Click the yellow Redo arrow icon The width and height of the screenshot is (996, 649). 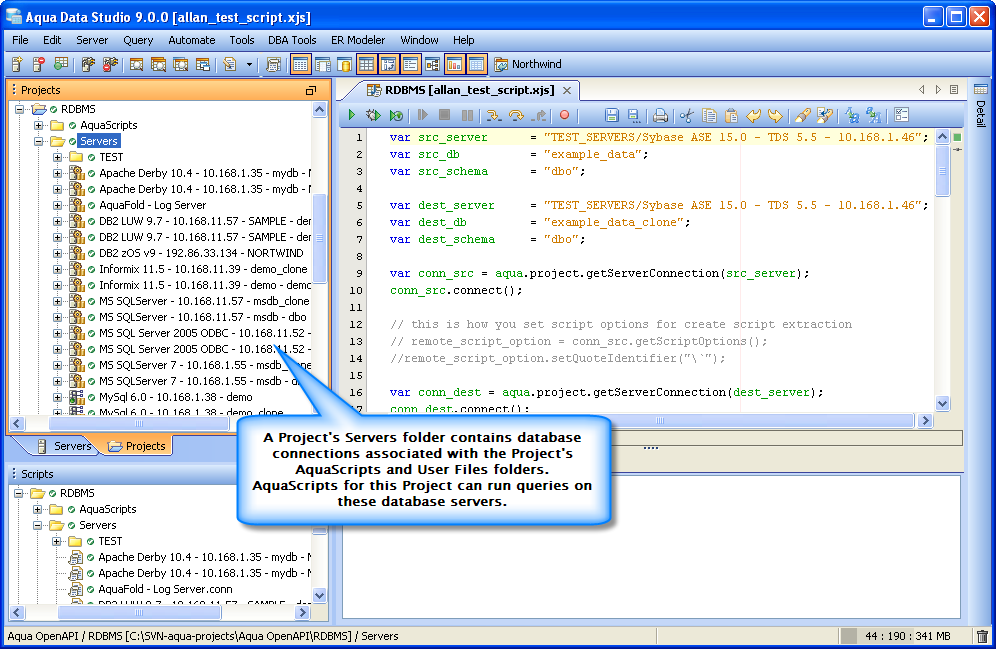[x=775, y=115]
